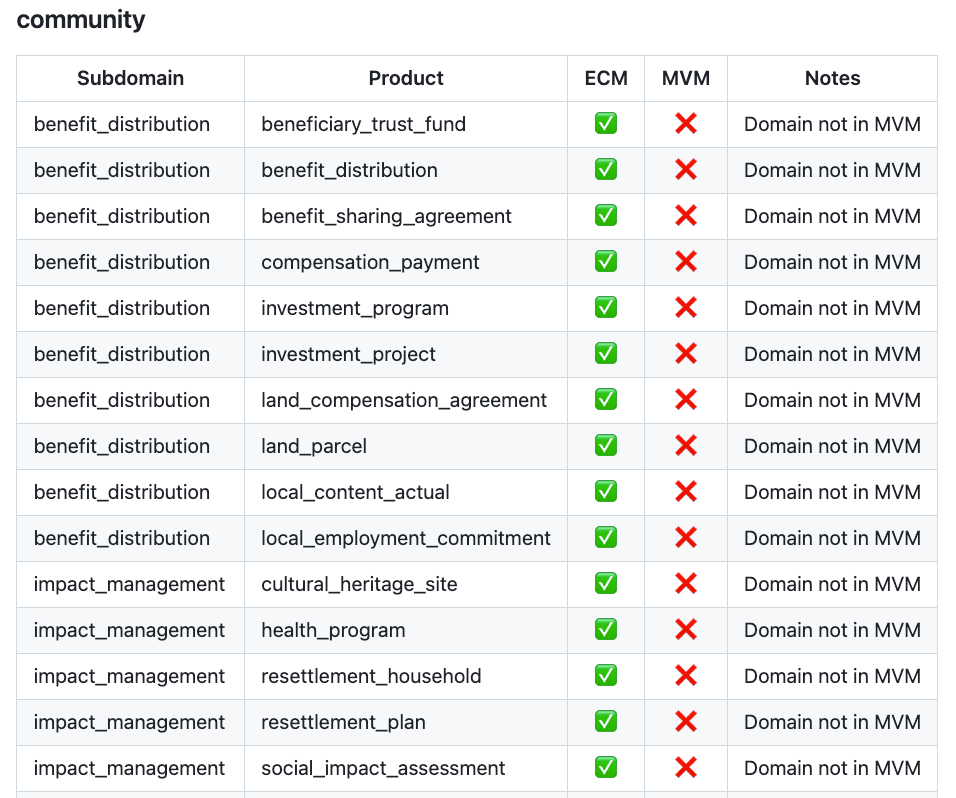The width and height of the screenshot is (956, 798).
Task: Click the green checkmark for benefit_sharing_agreement
Action: [x=605, y=216]
